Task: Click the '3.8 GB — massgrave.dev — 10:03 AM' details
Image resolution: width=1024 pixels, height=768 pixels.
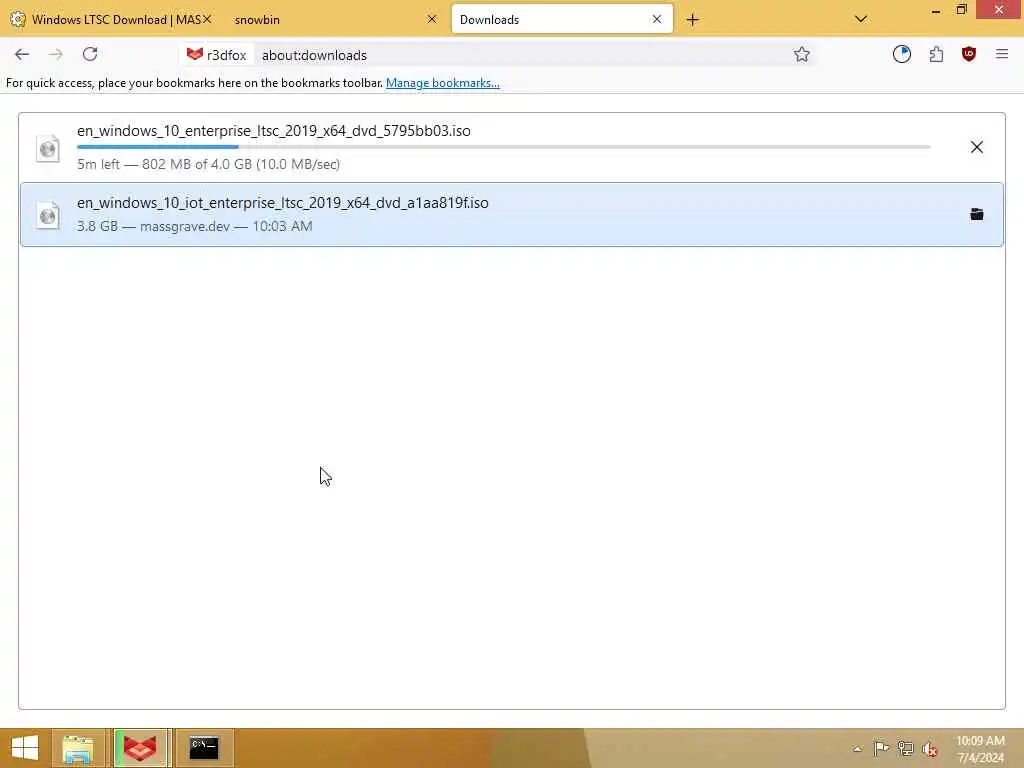Action: pos(195,226)
